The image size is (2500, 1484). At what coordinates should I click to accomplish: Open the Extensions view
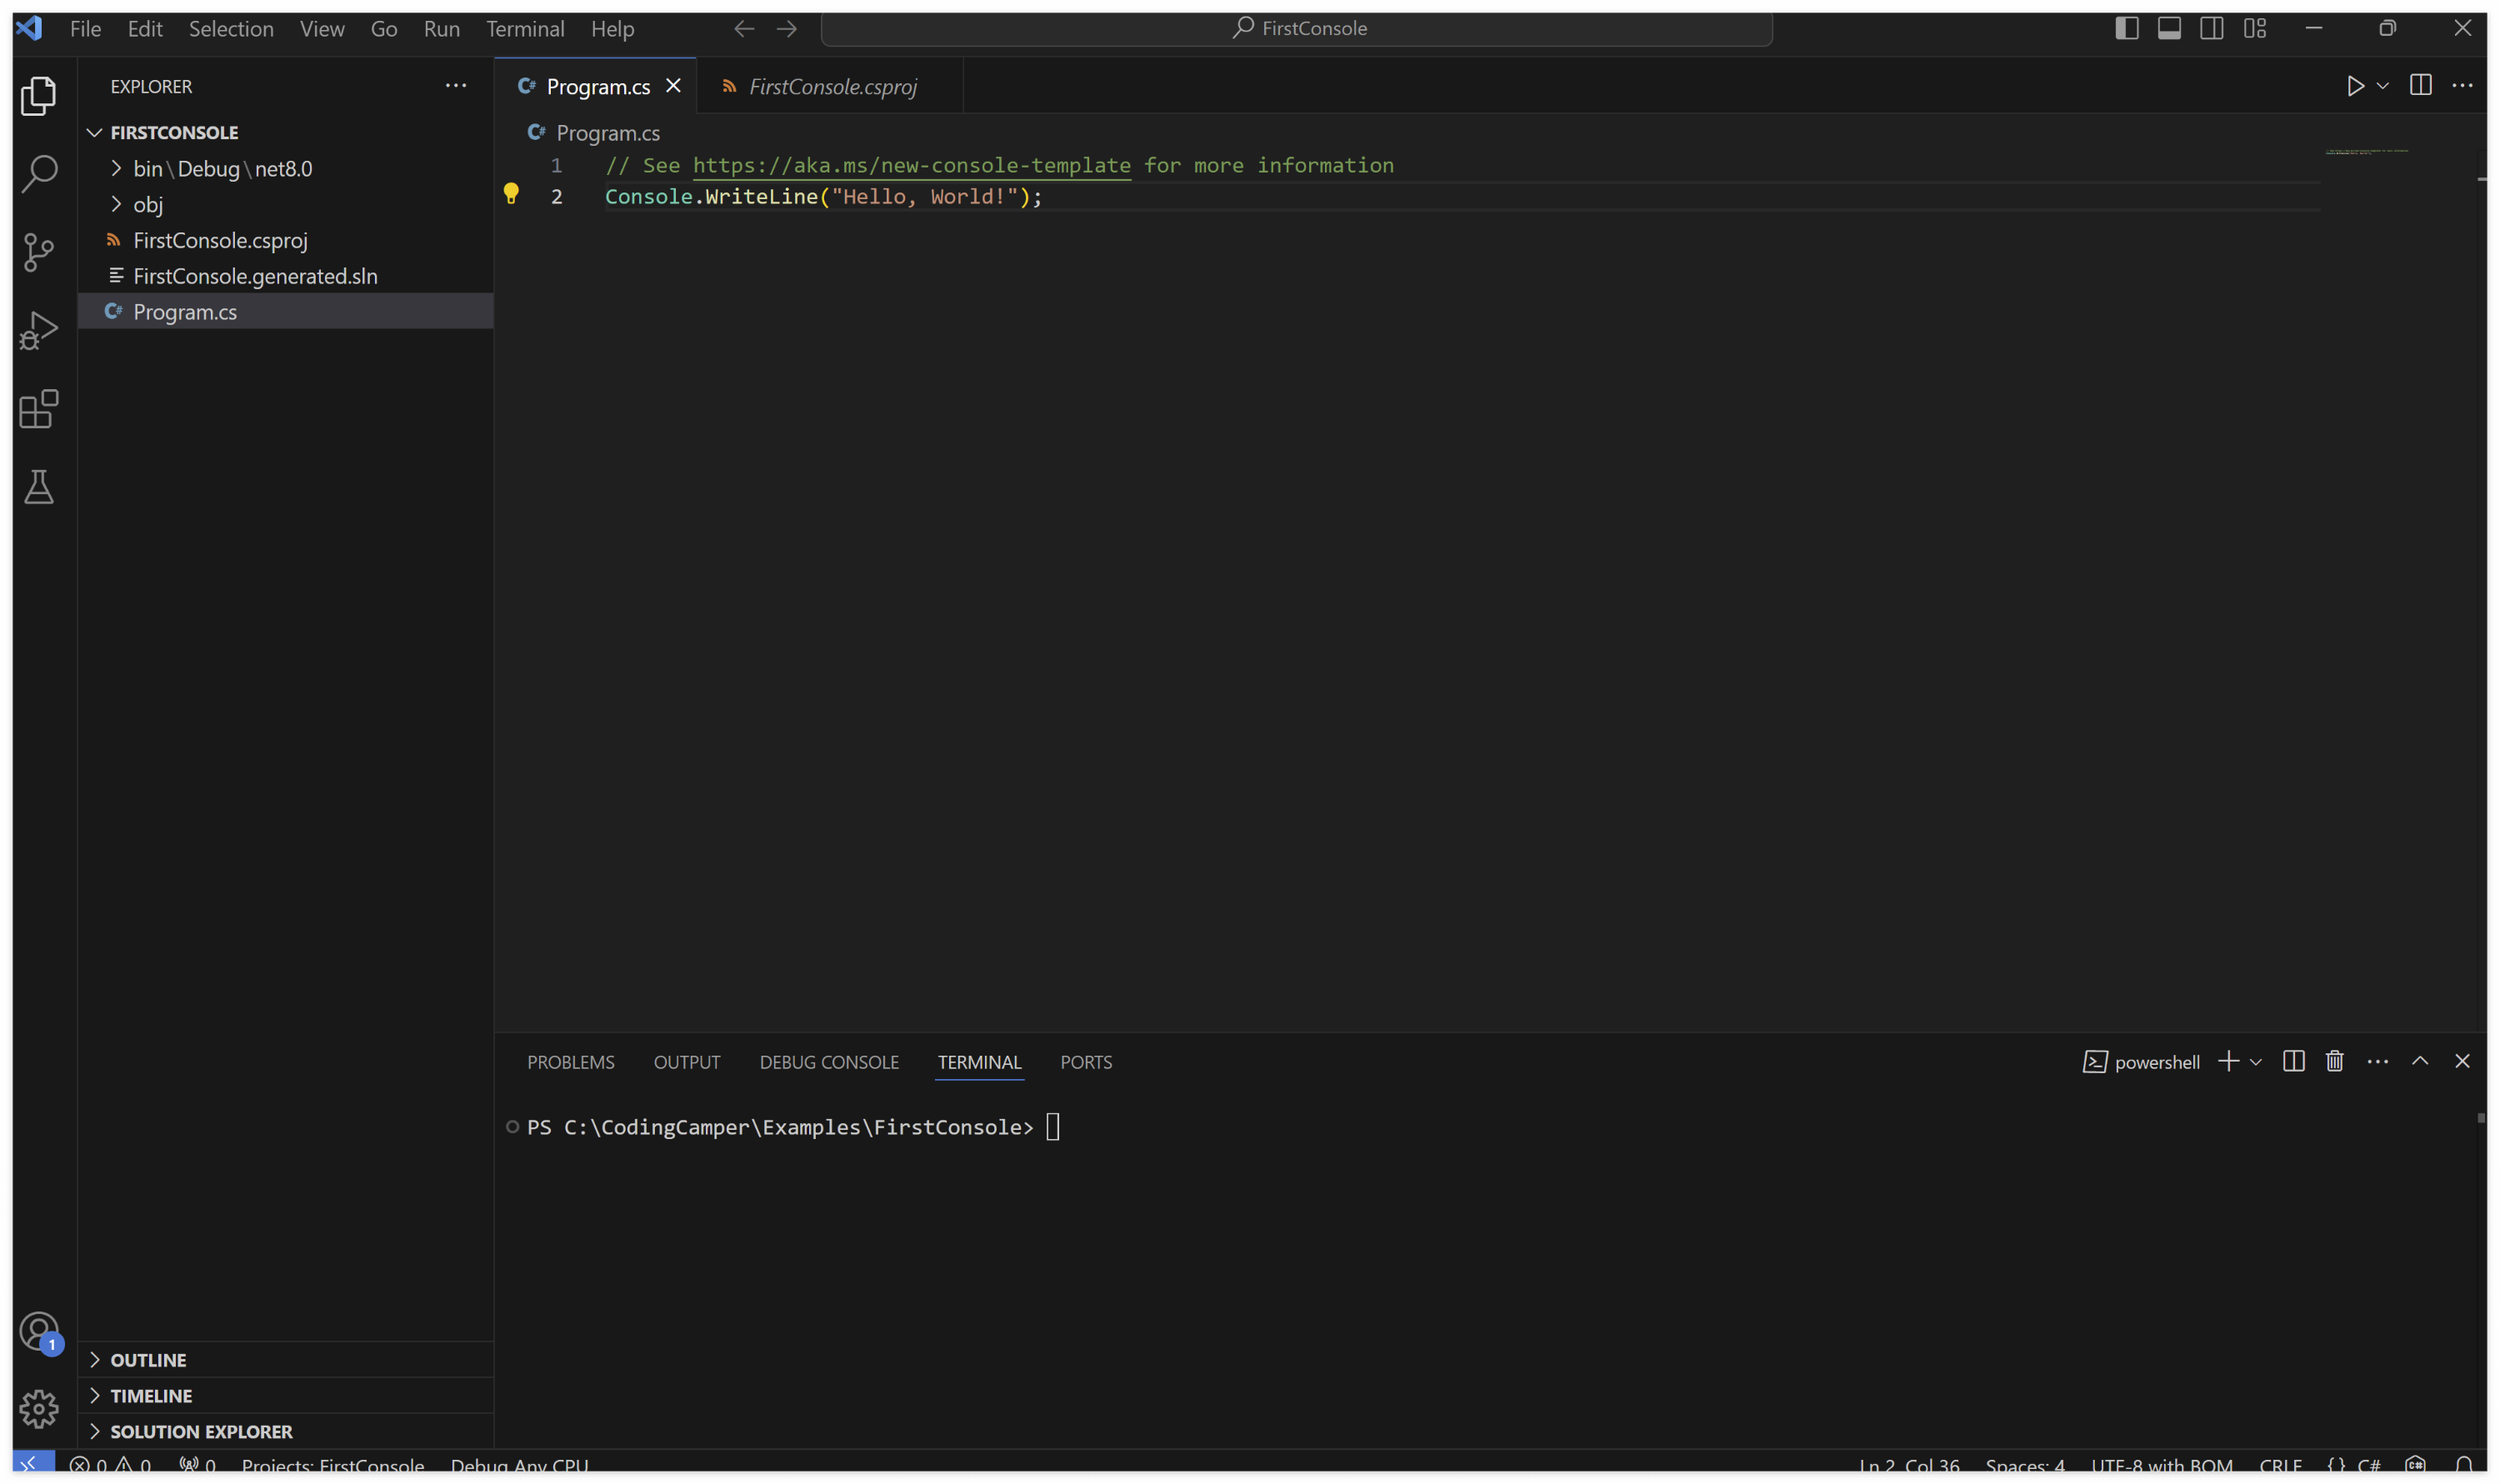coord(39,409)
